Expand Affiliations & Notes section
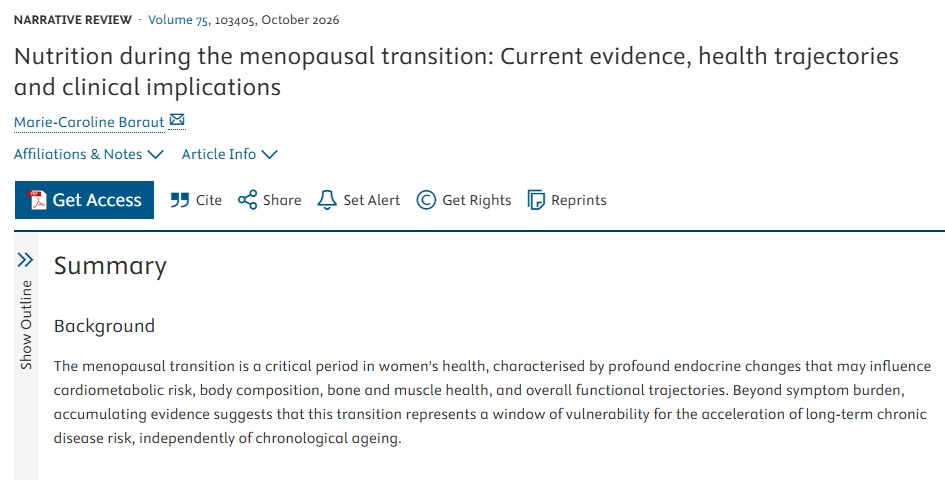Image resolution: width=945 pixels, height=480 pixels. point(89,154)
